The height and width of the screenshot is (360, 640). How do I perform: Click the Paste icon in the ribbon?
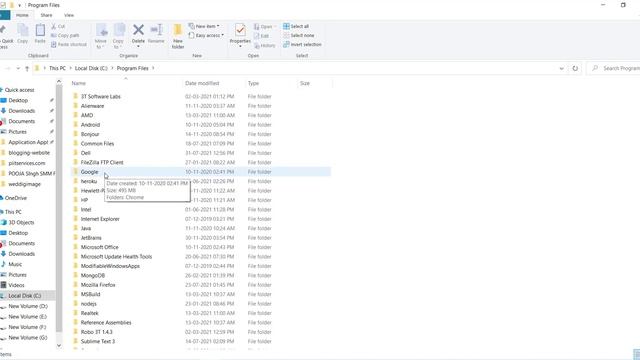[x=40, y=30]
